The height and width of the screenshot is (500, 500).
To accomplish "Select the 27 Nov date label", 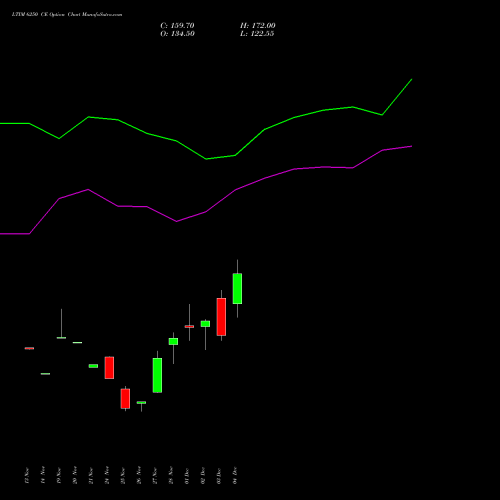I will (155, 475).
